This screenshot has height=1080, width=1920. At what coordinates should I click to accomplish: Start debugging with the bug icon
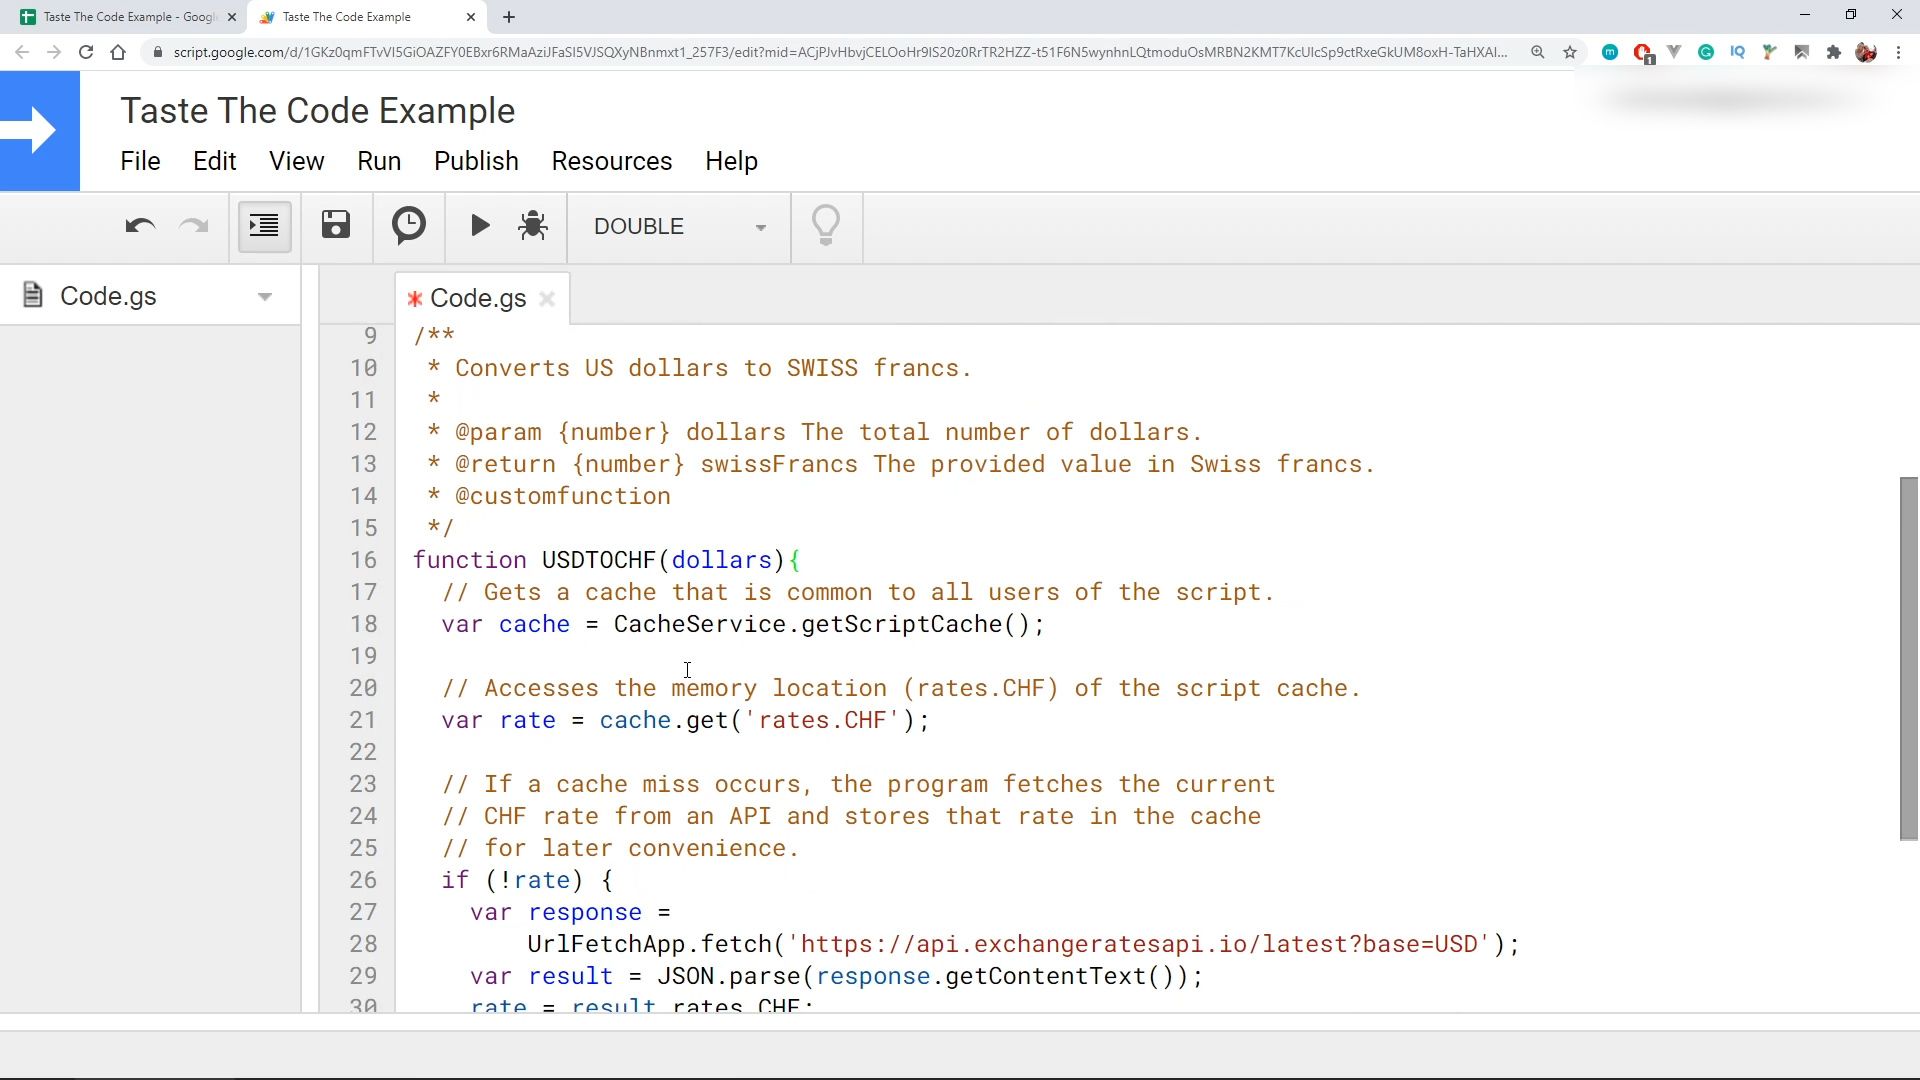click(x=533, y=226)
